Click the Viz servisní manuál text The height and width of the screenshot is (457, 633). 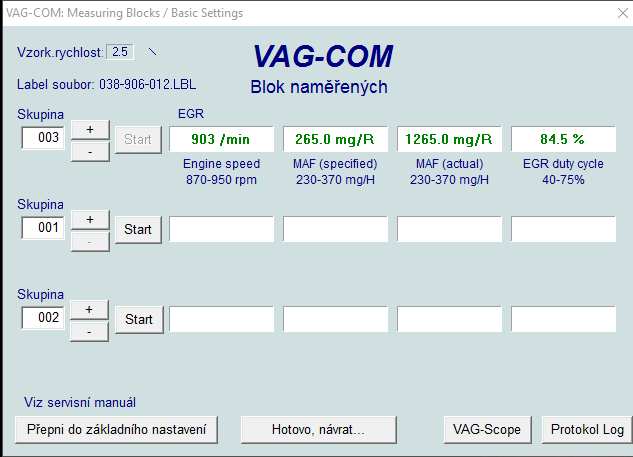point(80,402)
